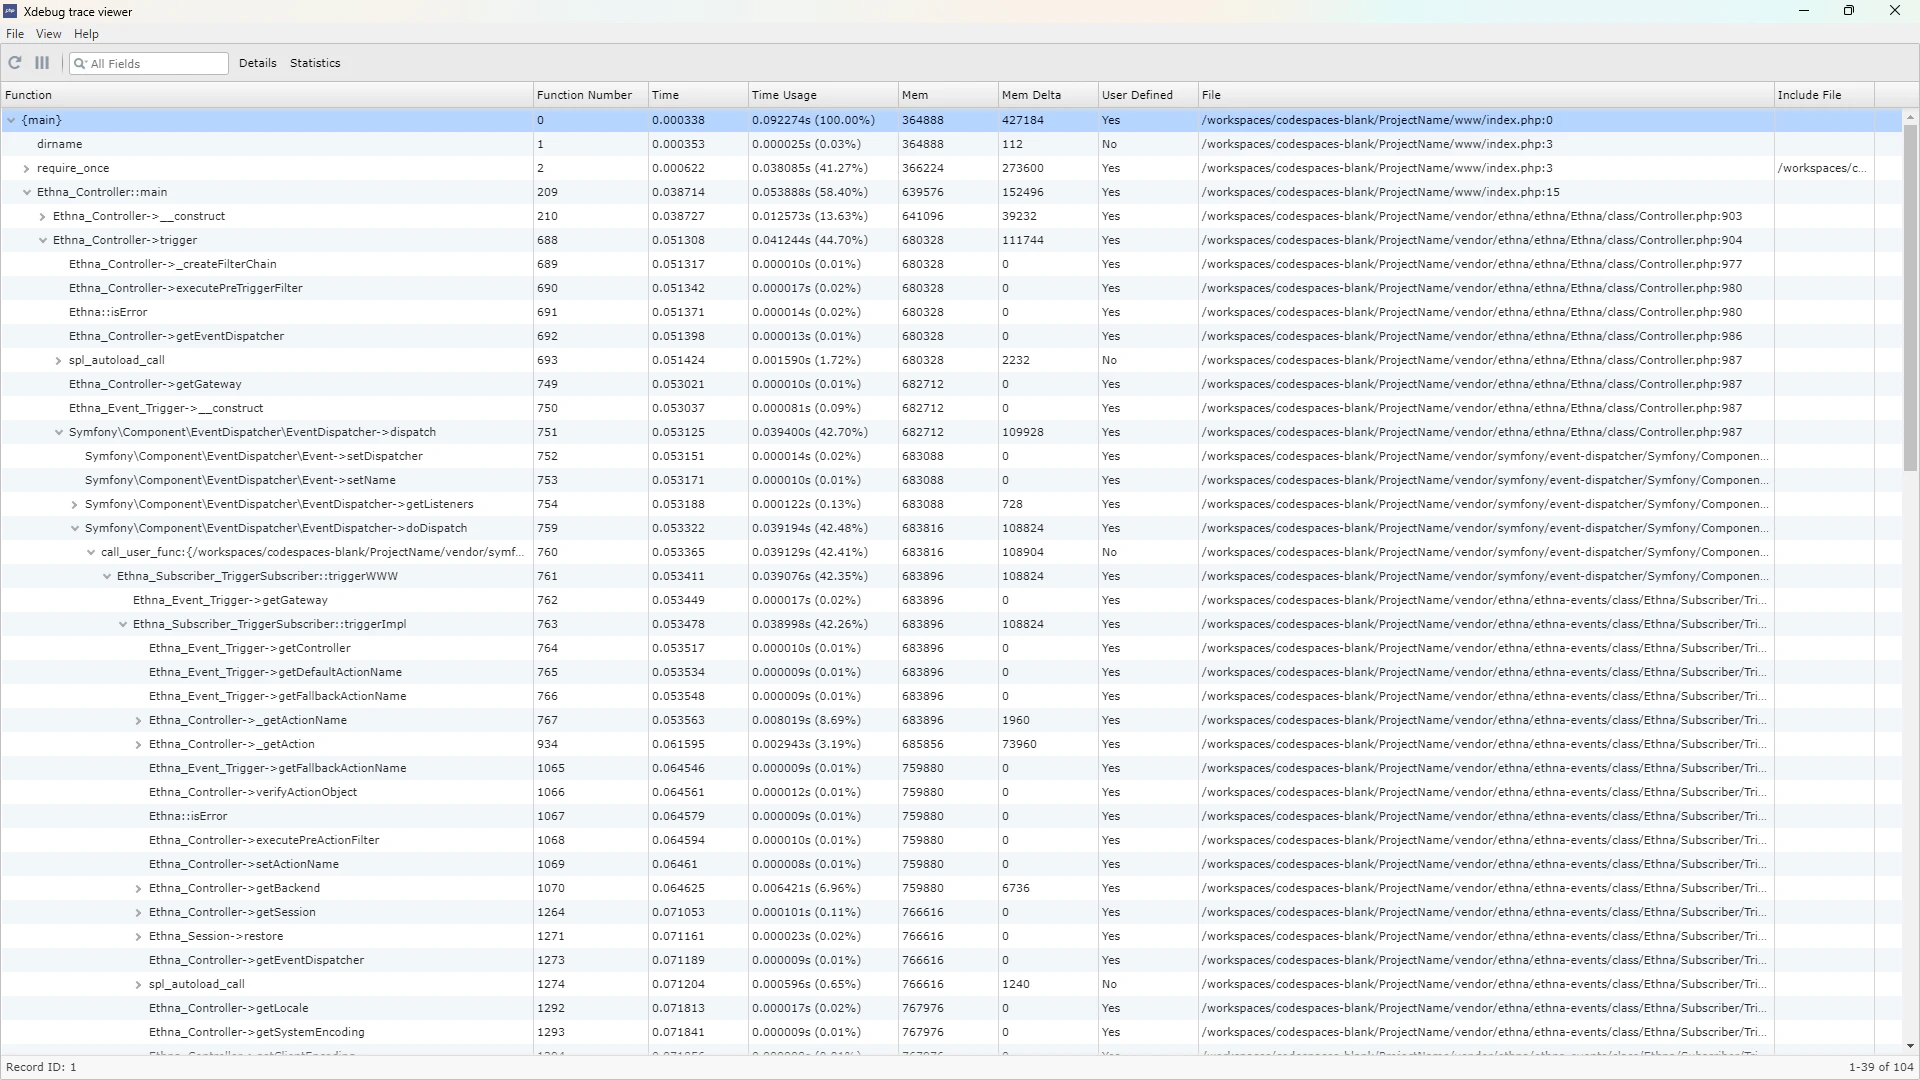This screenshot has height=1080, width=1920.
Task: Expand Ethna_Controller->__construct node
Action: click(x=43, y=217)
